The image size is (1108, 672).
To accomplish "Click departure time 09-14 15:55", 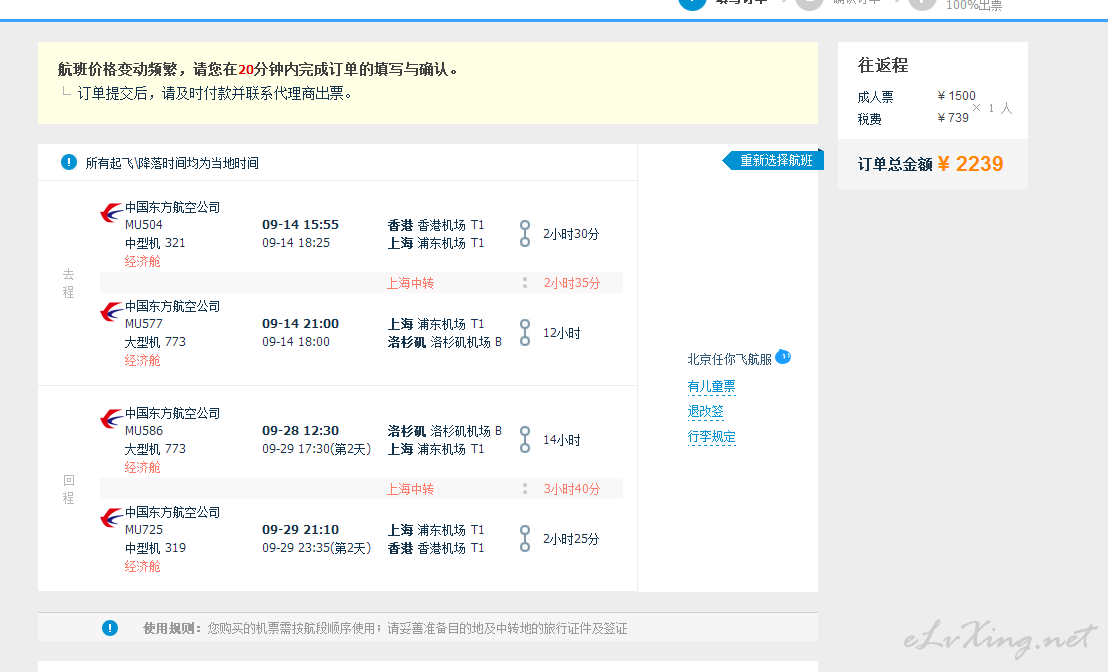I will [300, 225].
